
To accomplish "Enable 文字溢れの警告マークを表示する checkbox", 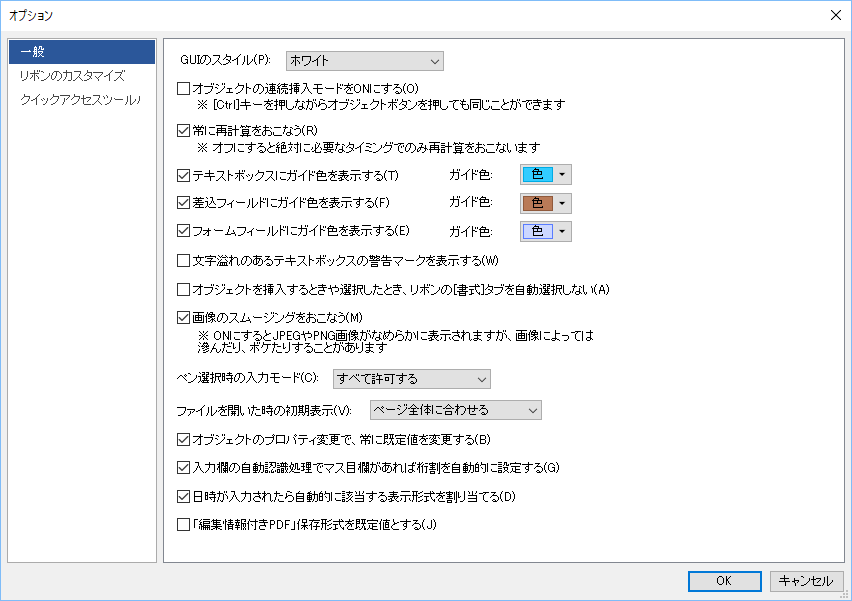I will (184, 261).
